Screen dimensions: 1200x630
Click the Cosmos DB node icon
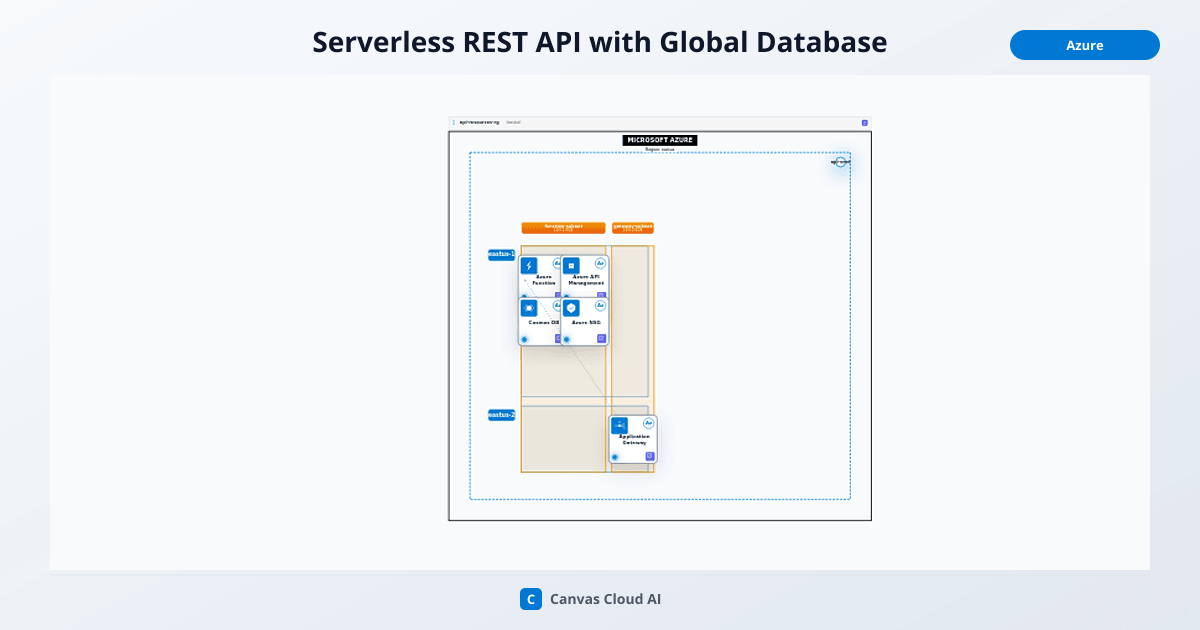[x=529, y=308]
